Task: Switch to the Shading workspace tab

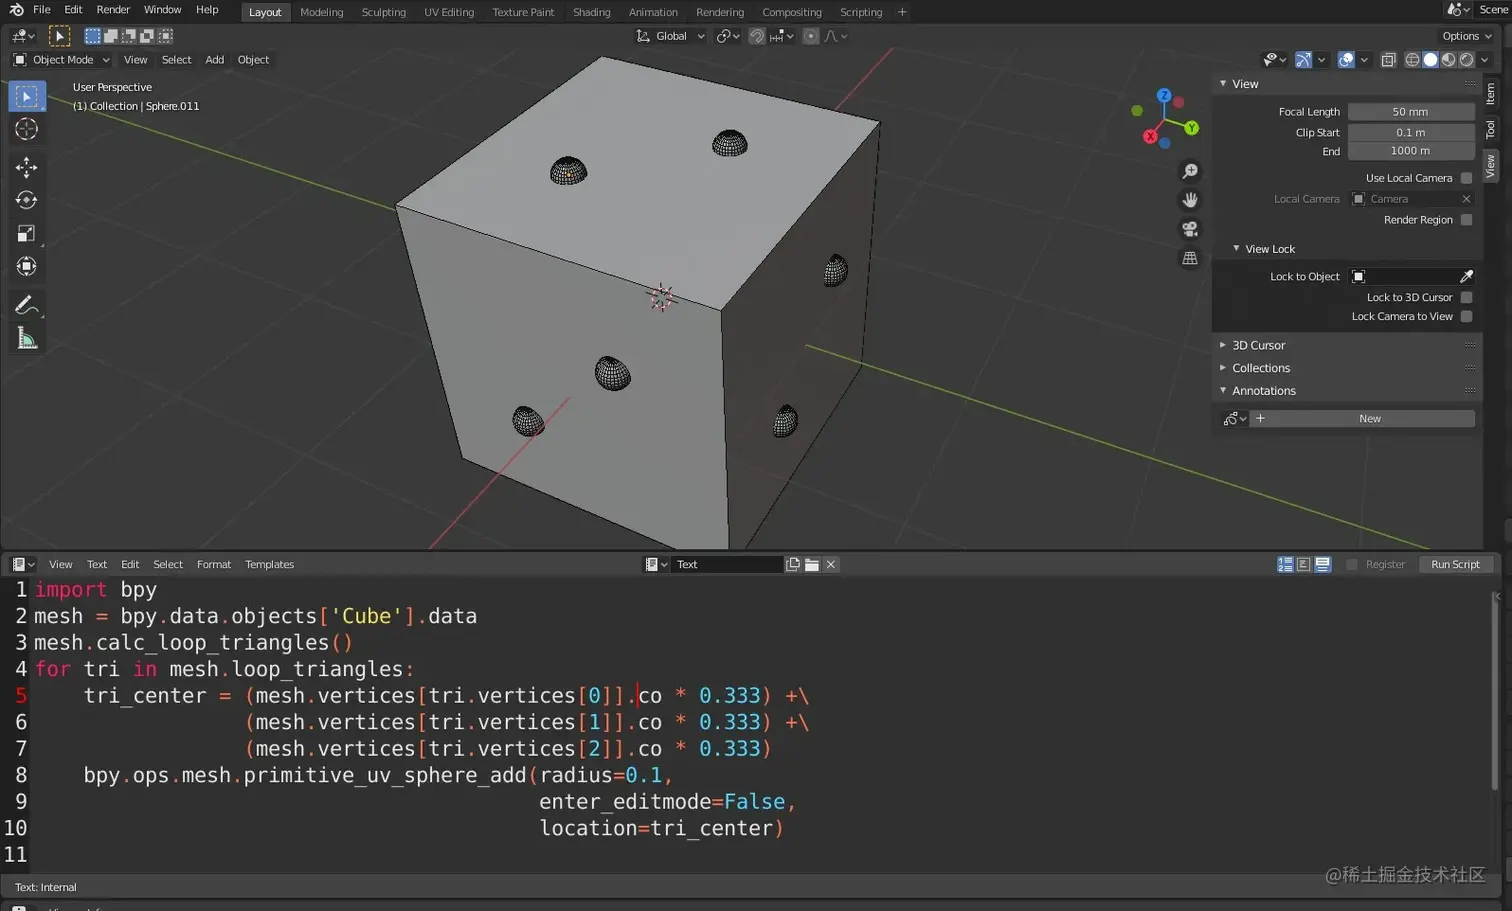Action: [x=591, y=11]
